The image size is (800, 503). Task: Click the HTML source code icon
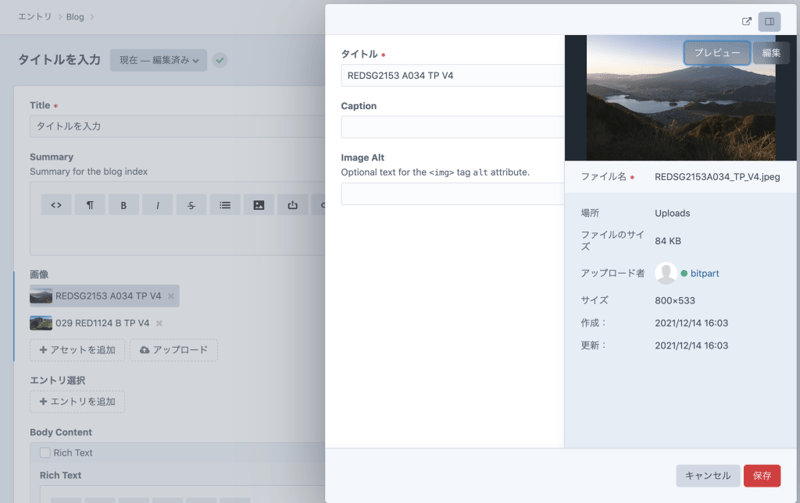56,205
